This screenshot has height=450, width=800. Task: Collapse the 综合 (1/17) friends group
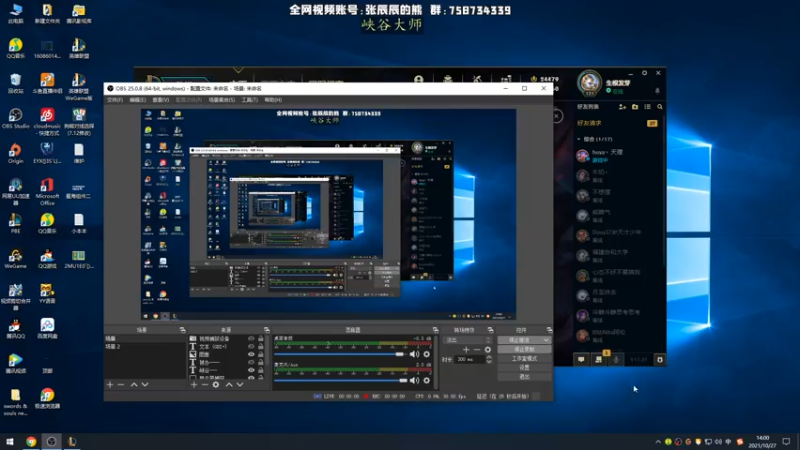pos(579,139)
